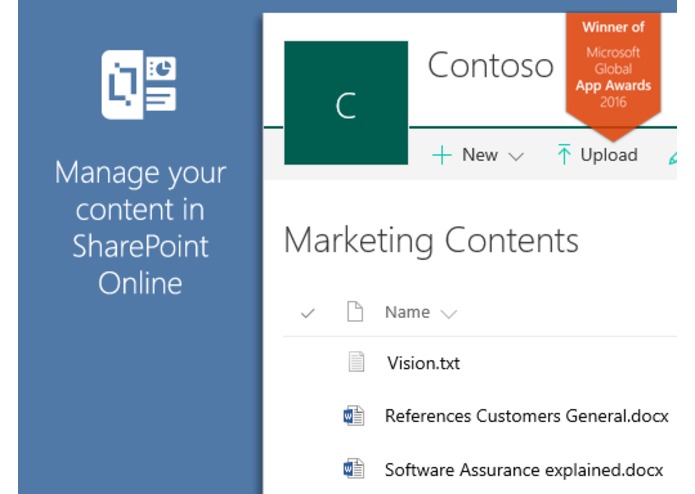Click the green plus icon beside New
Viewport: 695px width, 494px height.
[442, 155]
